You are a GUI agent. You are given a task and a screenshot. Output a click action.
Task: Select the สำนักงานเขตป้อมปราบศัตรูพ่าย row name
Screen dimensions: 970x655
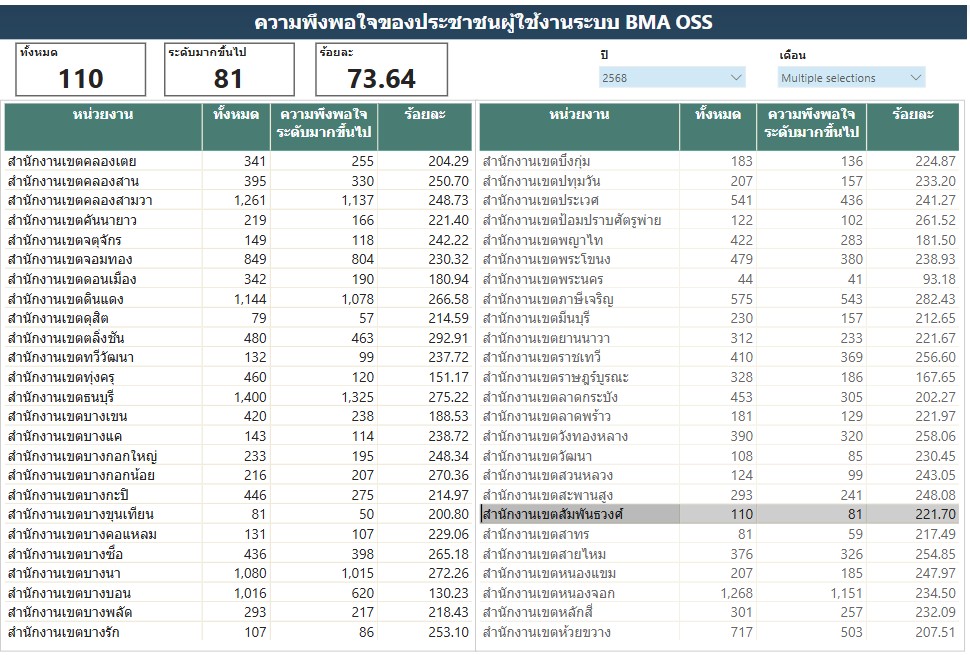(x=572, y=220)
